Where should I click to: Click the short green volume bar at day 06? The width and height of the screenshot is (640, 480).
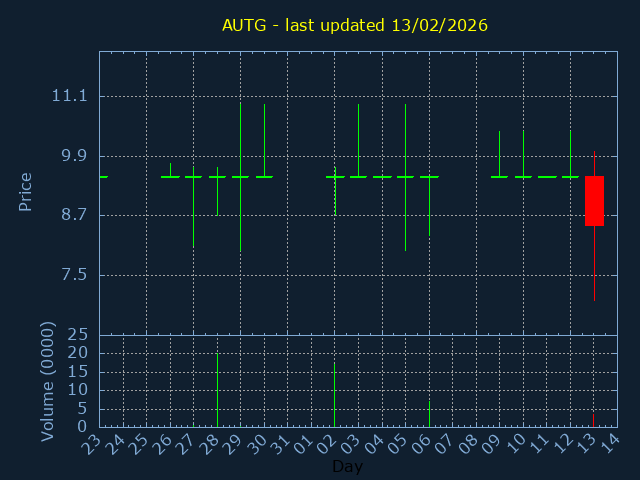click(429, 414)
